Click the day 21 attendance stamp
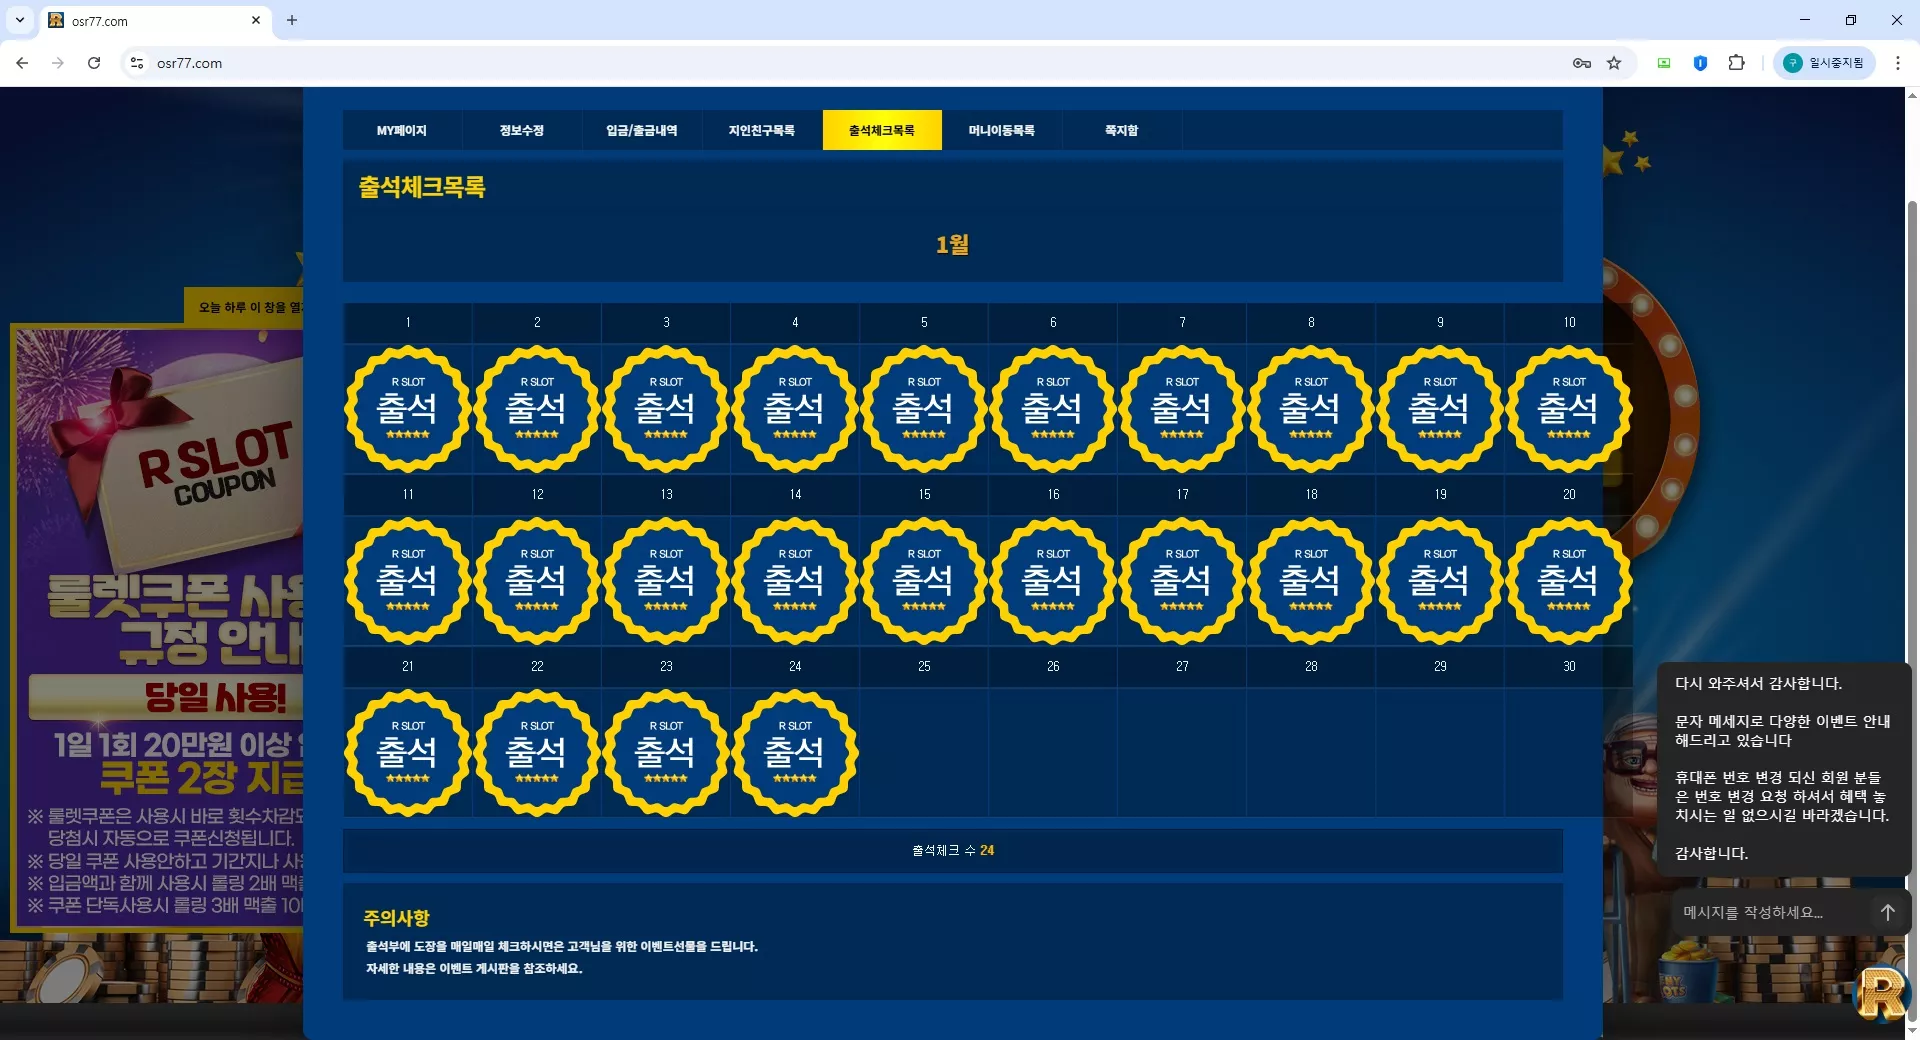 pyautogui.click(x=408, y=752)
